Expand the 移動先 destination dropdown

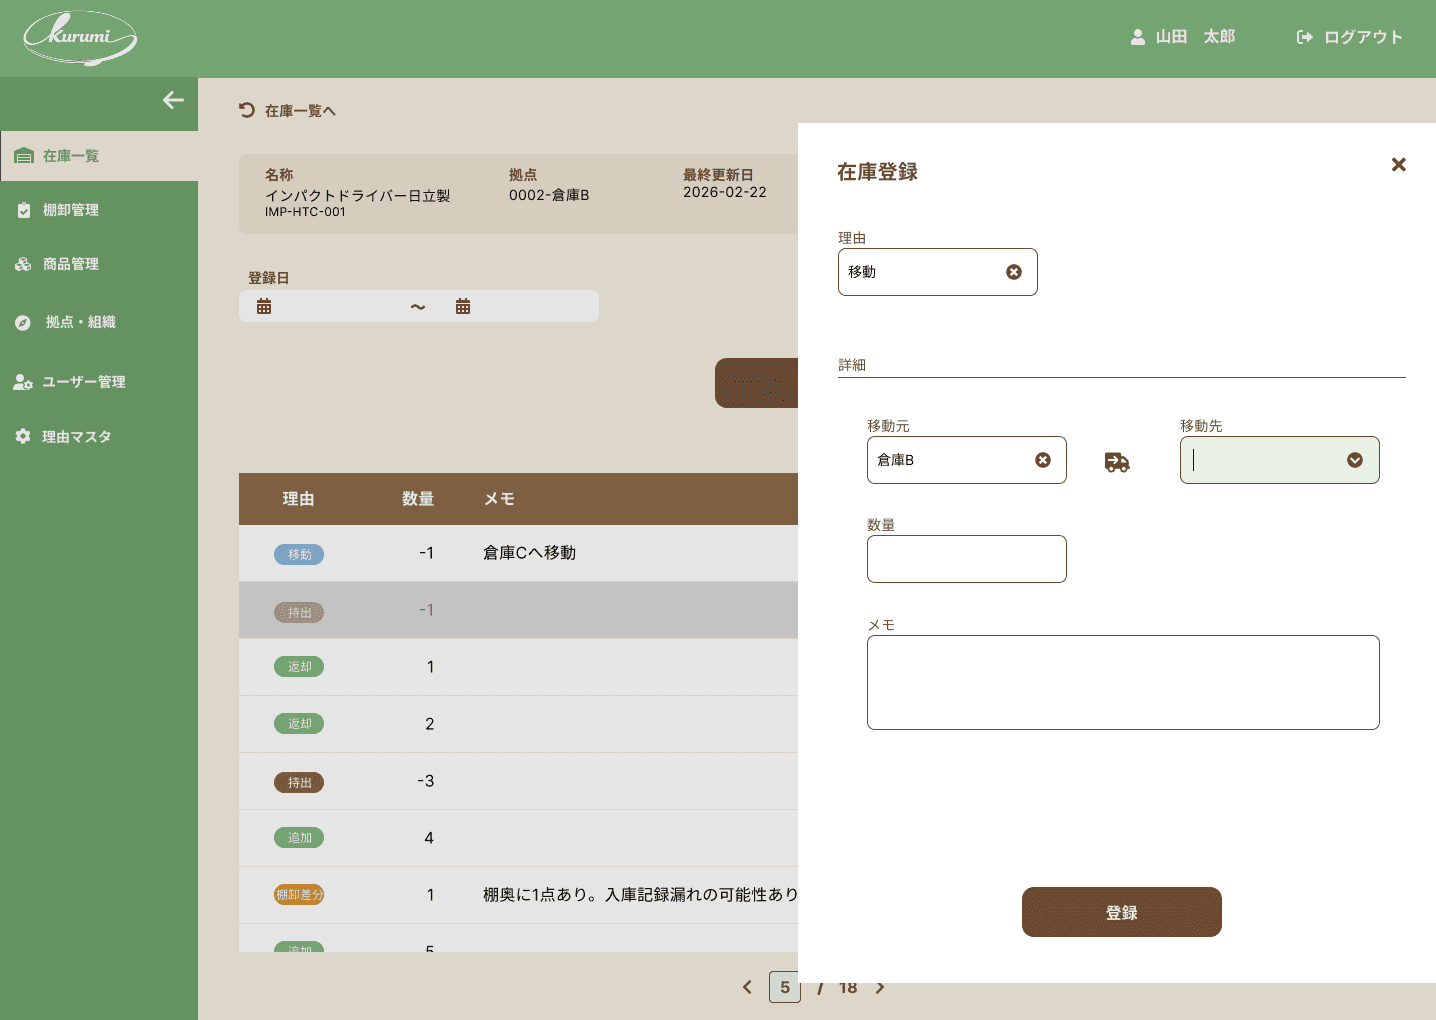1355,460
